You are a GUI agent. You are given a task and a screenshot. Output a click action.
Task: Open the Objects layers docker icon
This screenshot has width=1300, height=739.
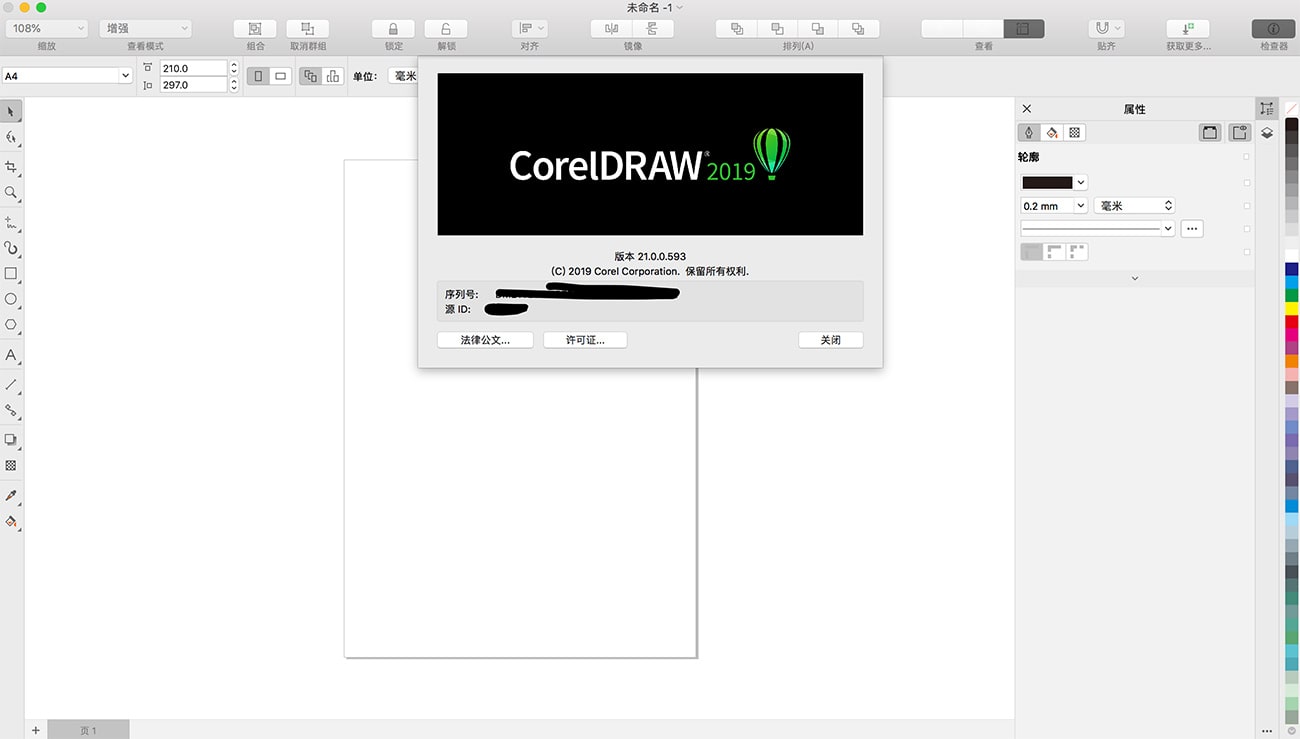click(x=1267, y=133)
